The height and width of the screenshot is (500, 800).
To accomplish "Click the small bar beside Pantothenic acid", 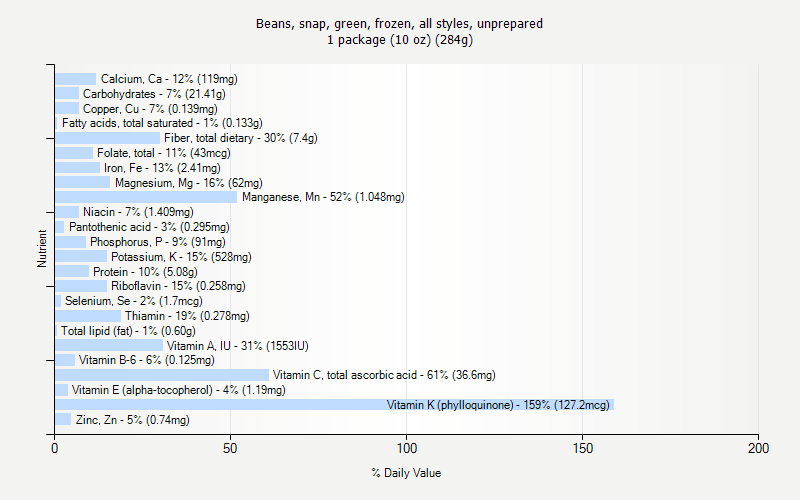I will (x=60, y=227).
